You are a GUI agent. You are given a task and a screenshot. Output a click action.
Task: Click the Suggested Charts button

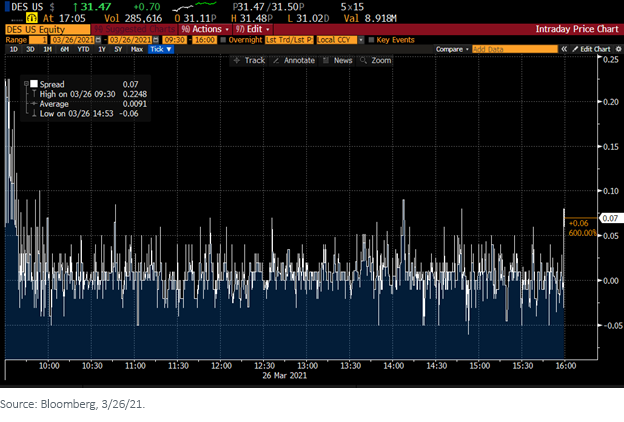135,29
